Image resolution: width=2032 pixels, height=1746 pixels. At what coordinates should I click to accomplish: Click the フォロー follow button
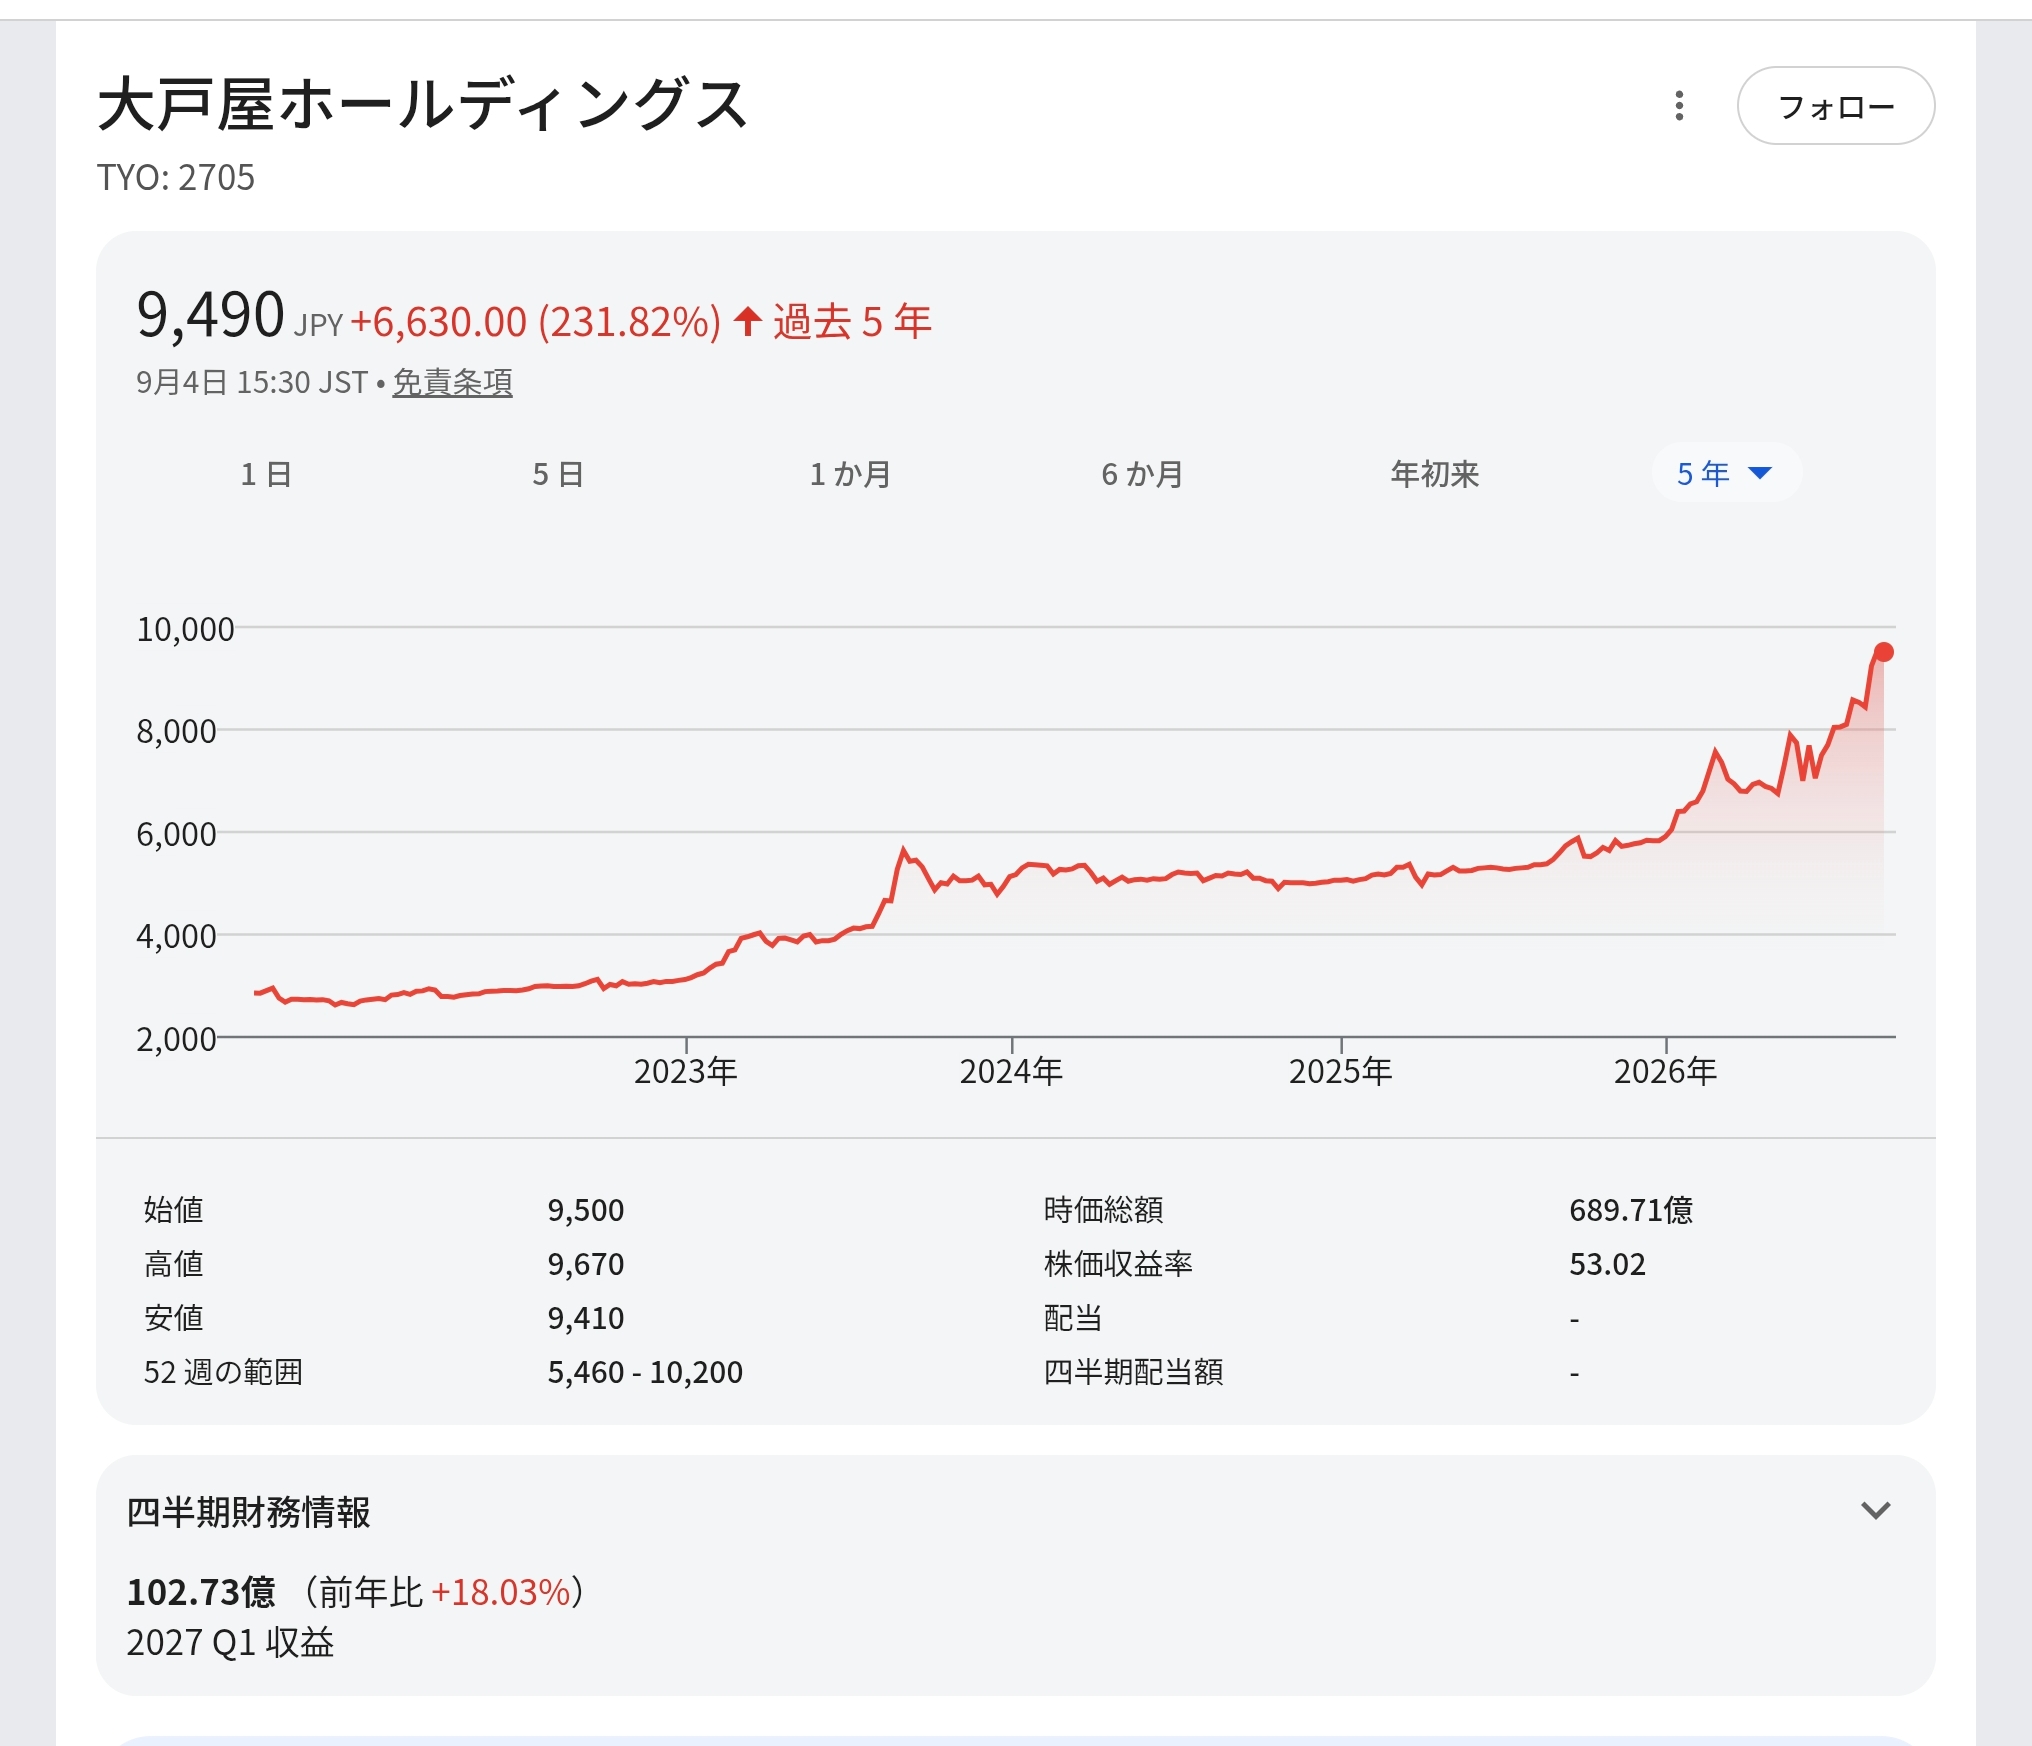click(1835, 106)
